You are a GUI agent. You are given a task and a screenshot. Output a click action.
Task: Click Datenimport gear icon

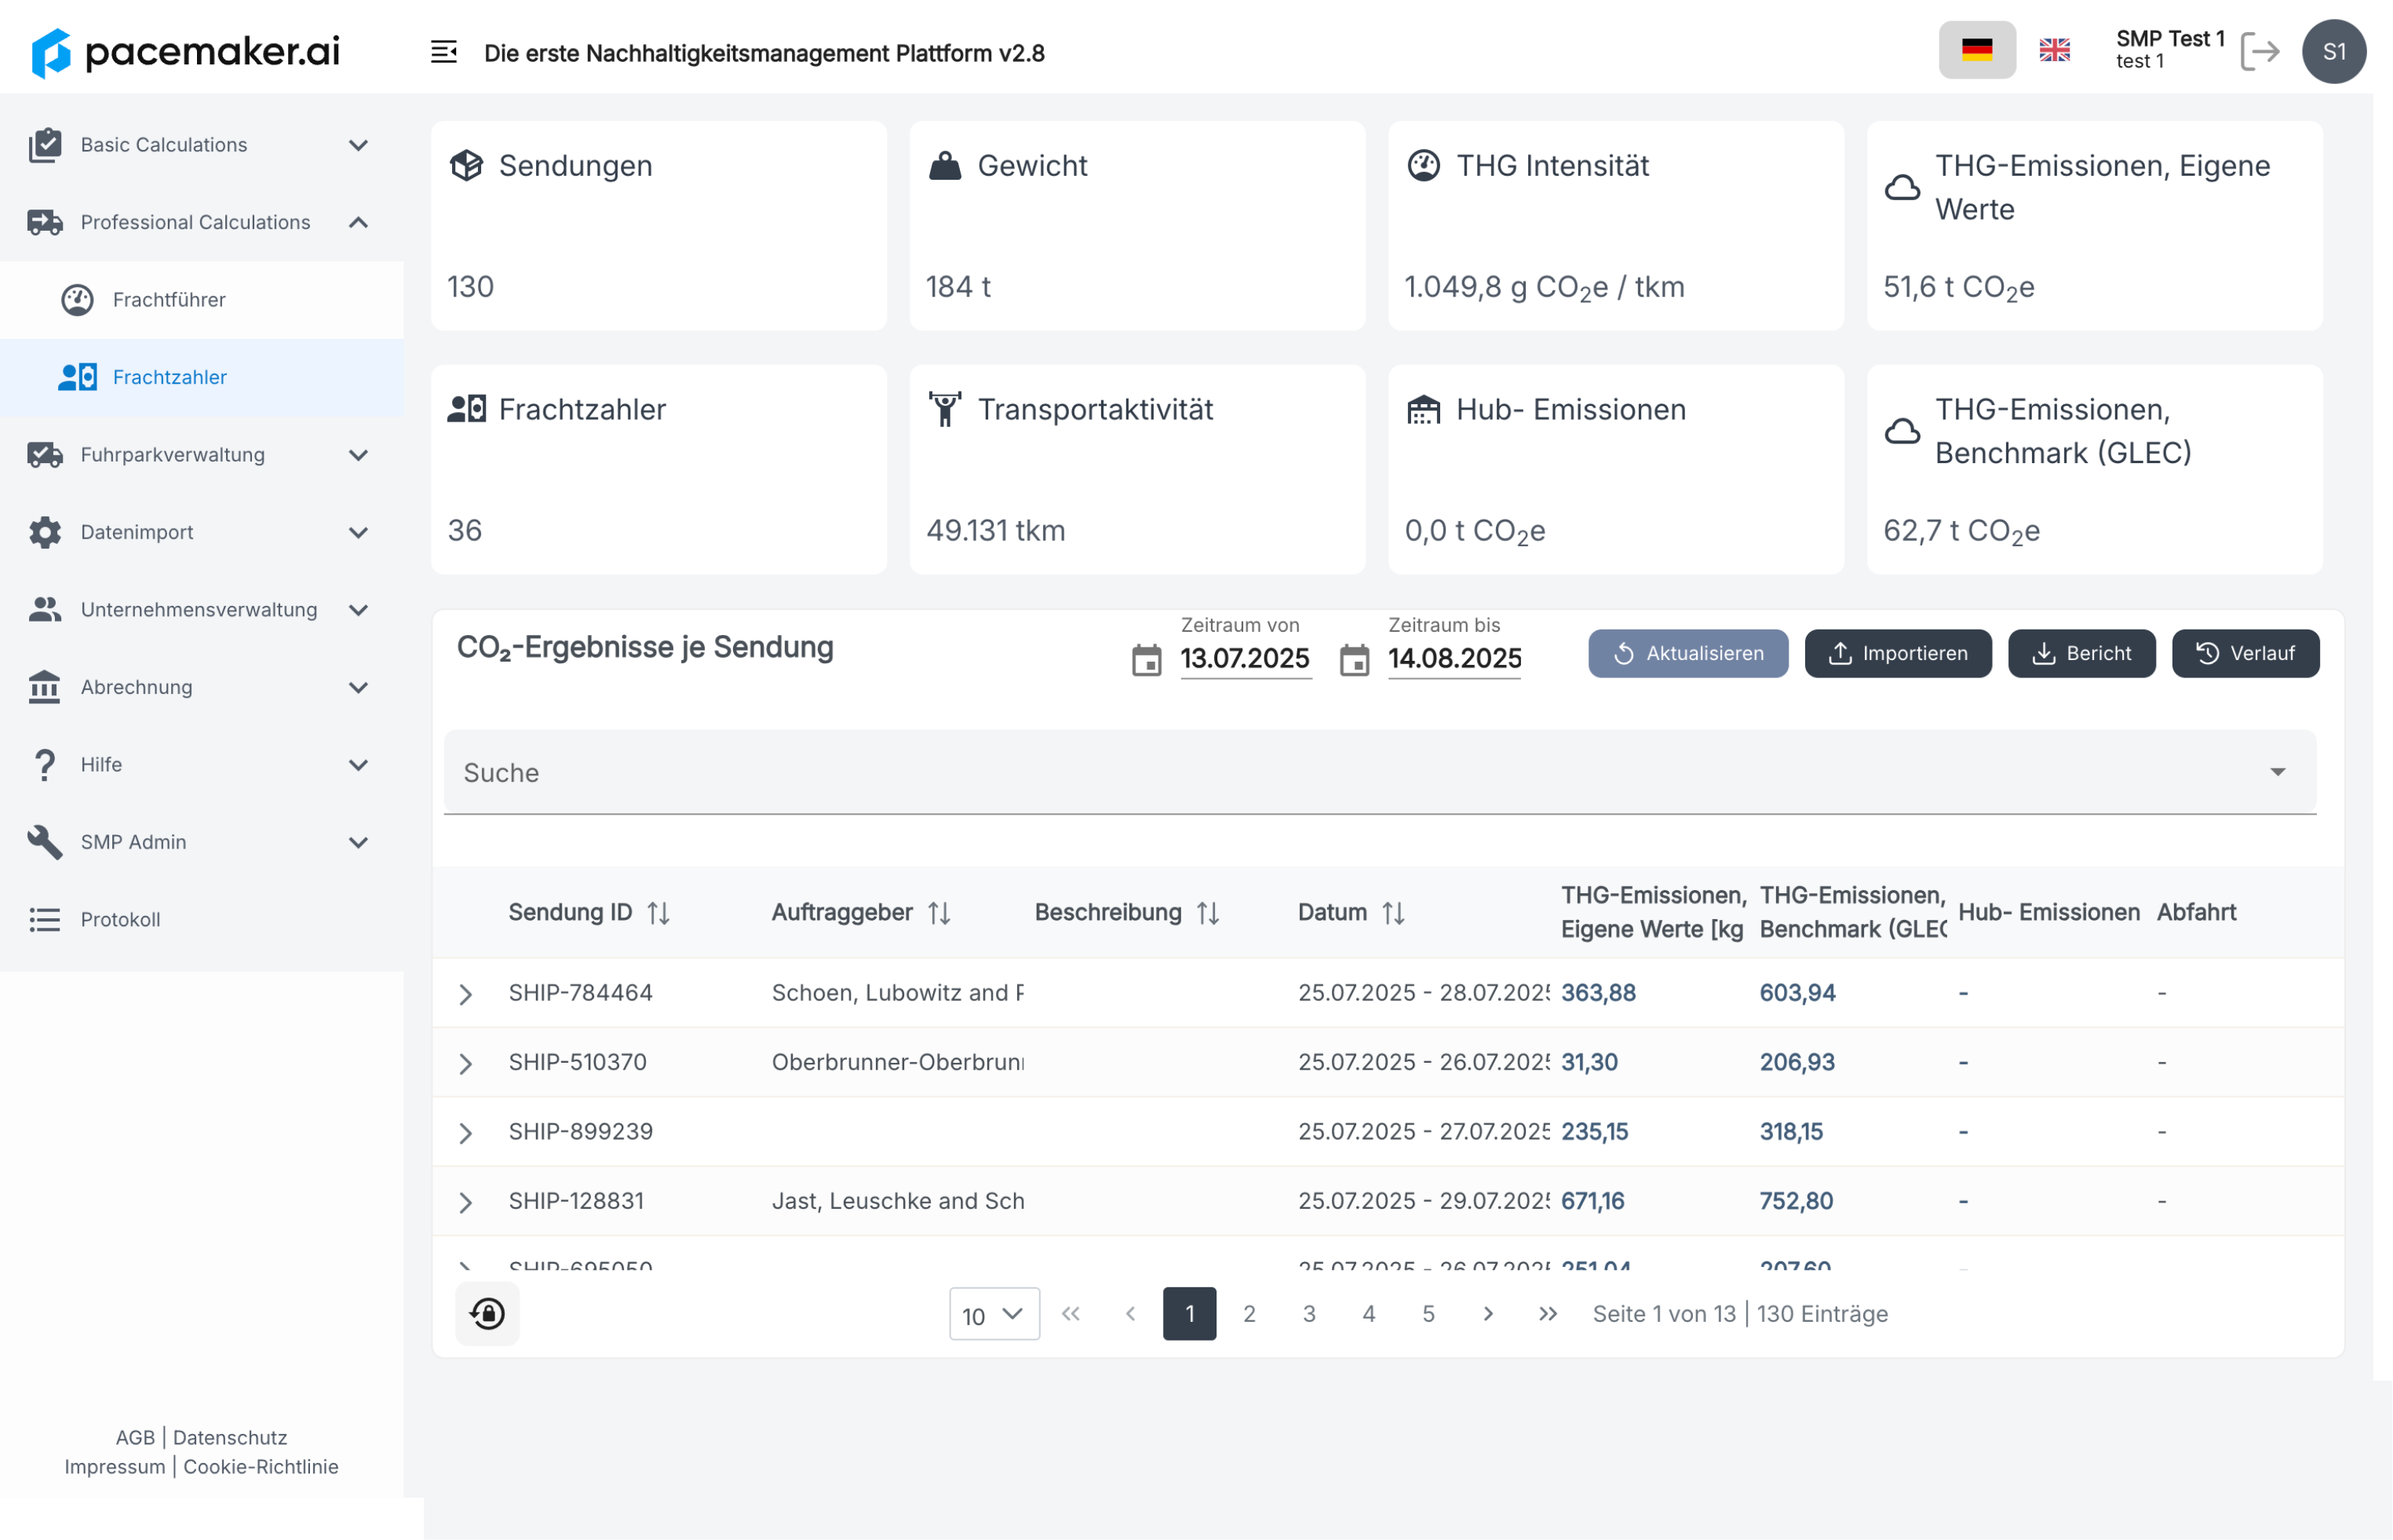click(45, 532)
